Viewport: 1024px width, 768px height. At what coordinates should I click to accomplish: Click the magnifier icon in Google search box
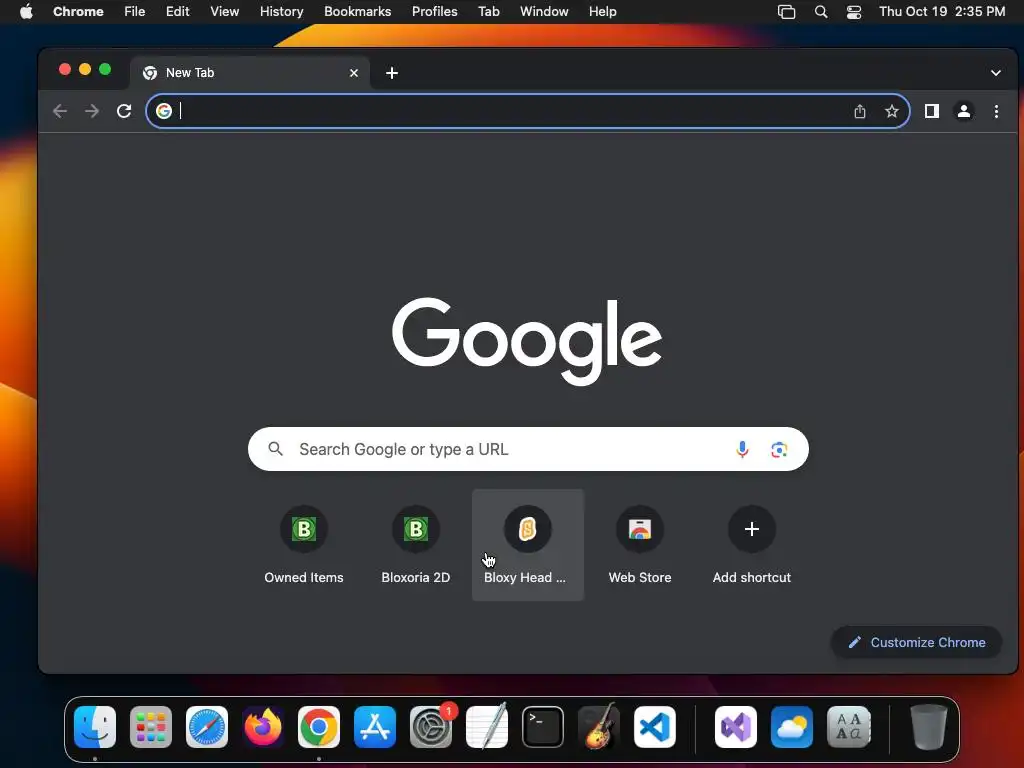click(276, 449)
